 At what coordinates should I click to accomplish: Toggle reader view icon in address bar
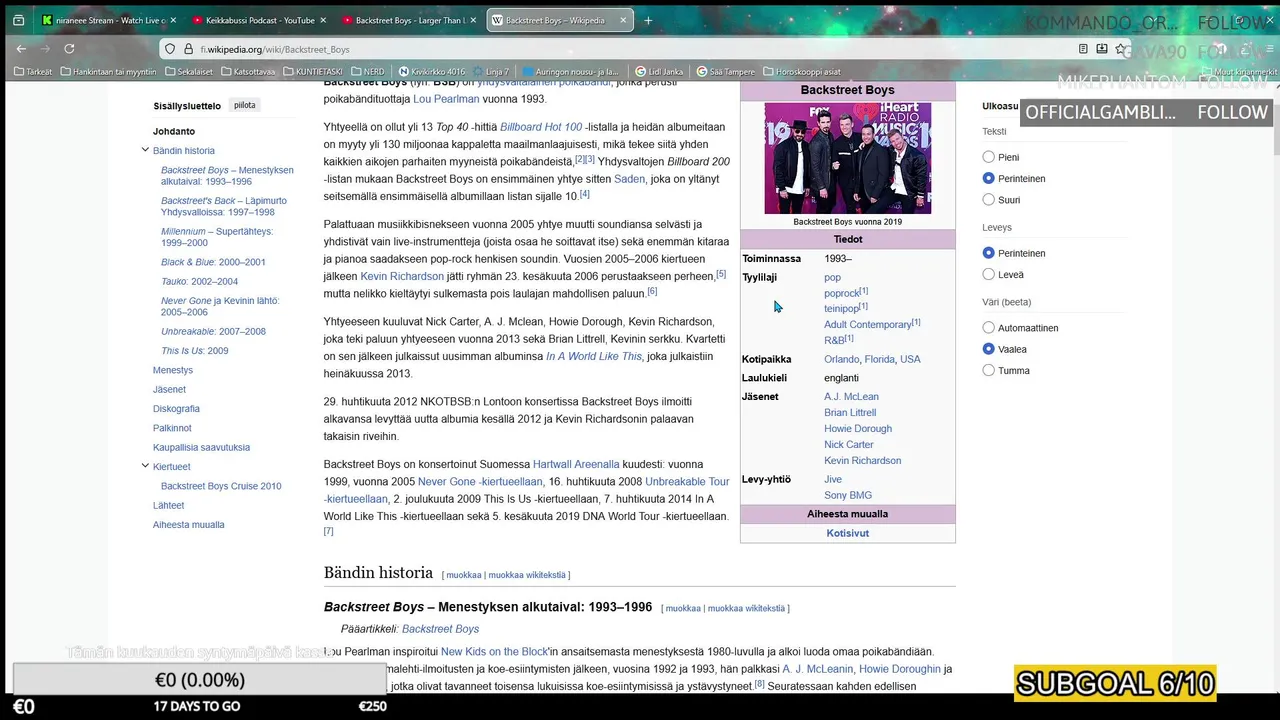pos(1083,49)
